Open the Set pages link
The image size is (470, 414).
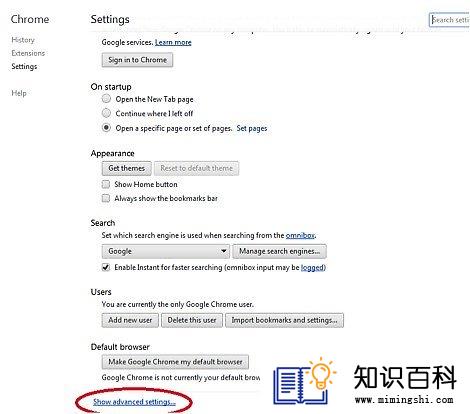(252, 128)
